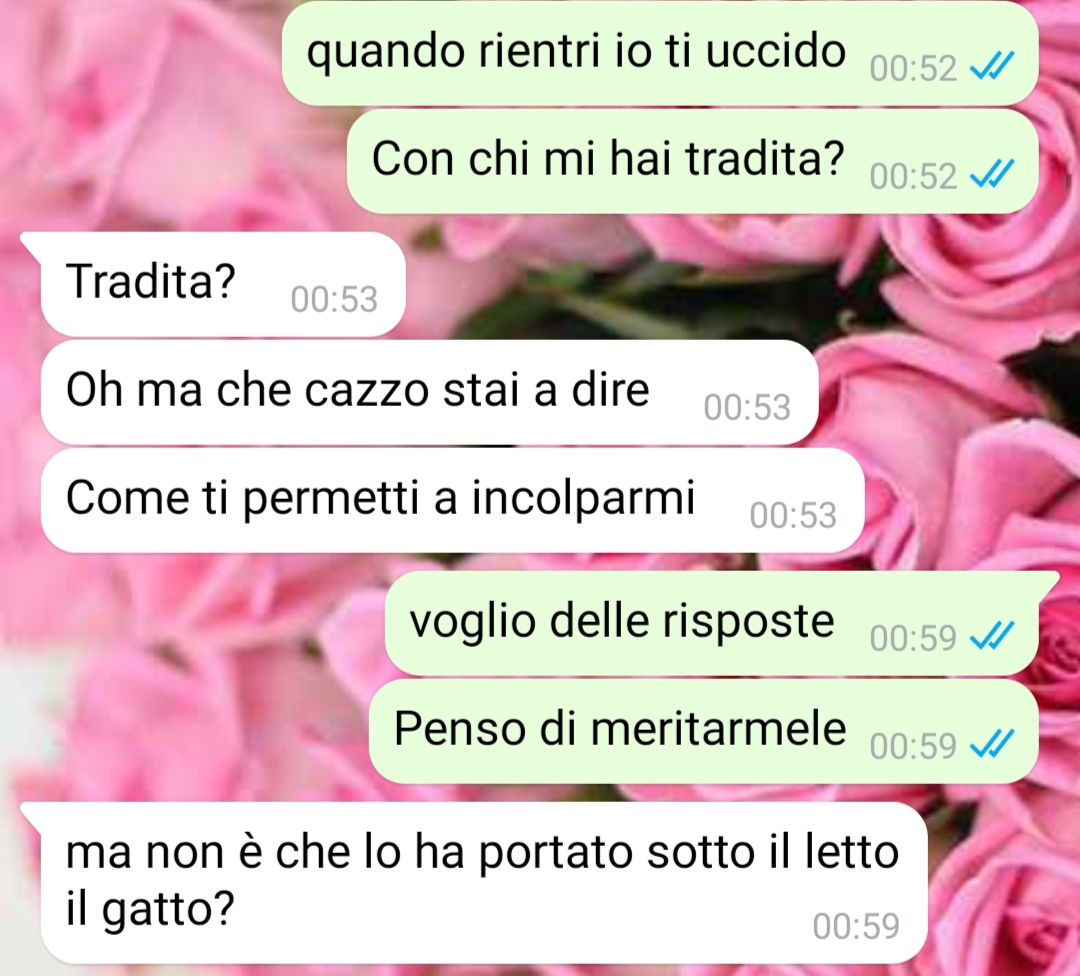Screen dimensions: 1080x976
Task: Select the 'quando rientri io ti uccido' message
Action: [660, 53]
